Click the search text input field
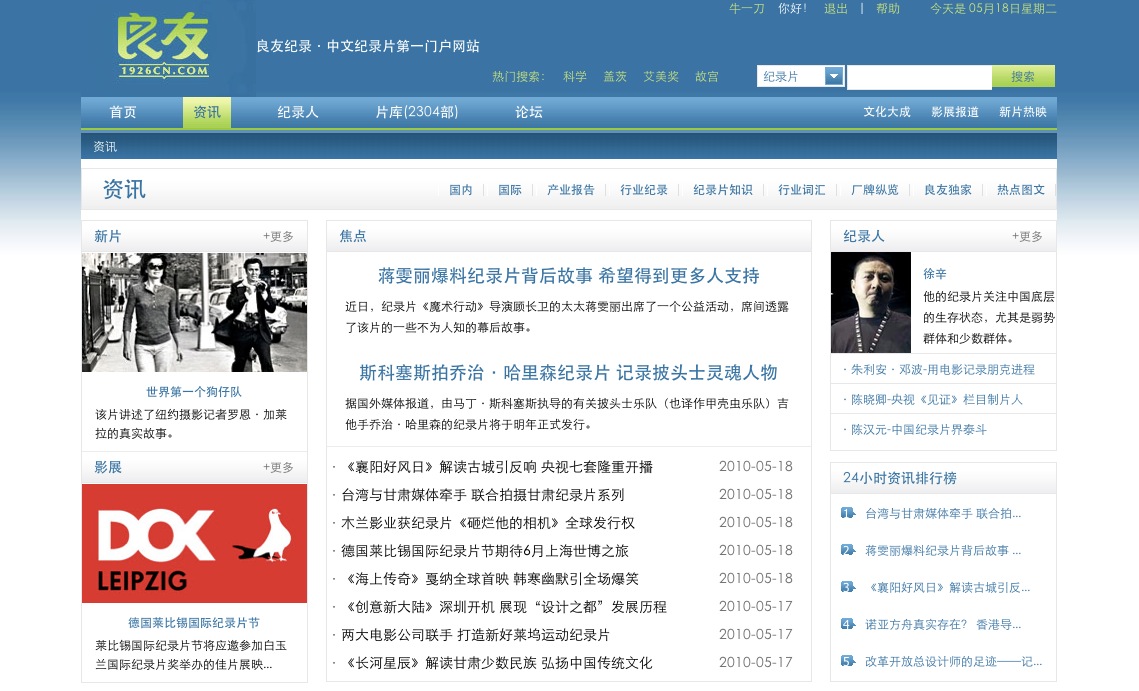Viewport: 1139px width, 691px height. [919, 77]
